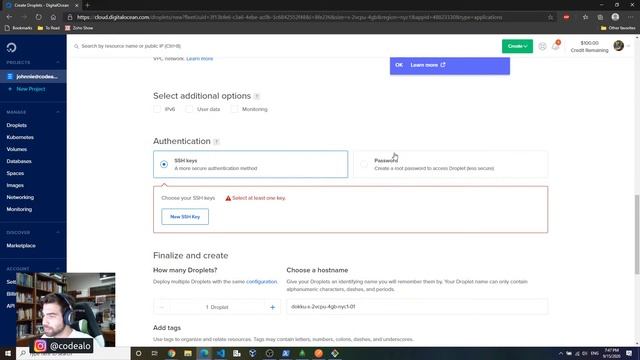Collapse the Discover sidebar section
The height and width of the screenshot is (360, 640).
tap(58, 232)
